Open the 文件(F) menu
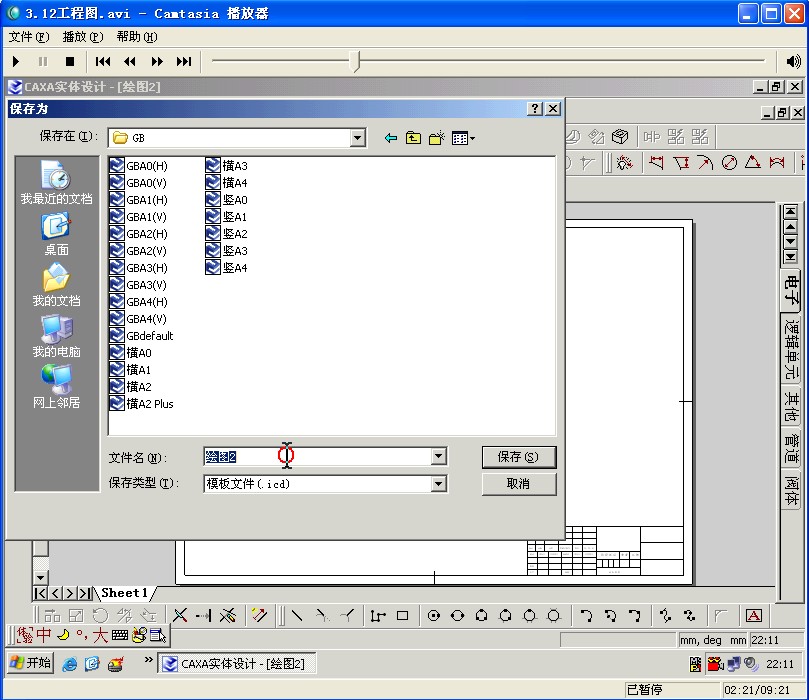 point(29,37)
